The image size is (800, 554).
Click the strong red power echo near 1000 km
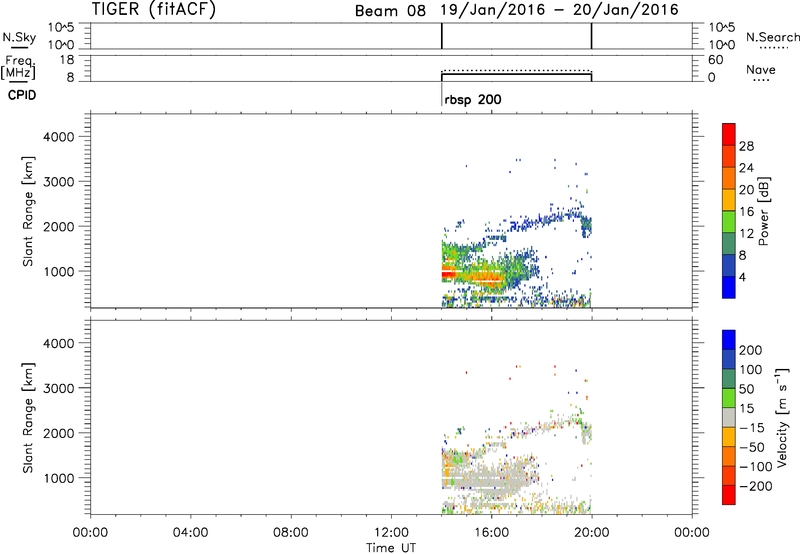pyautogui.click(x=448, y=274)
